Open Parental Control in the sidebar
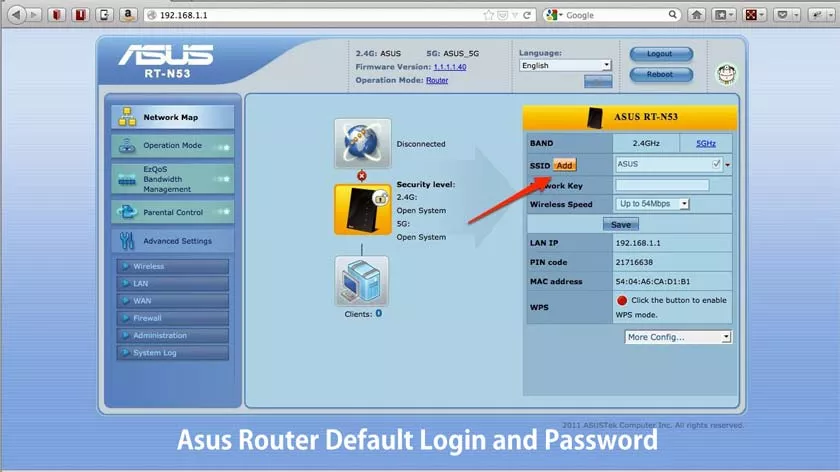 [x=172, y=212]
